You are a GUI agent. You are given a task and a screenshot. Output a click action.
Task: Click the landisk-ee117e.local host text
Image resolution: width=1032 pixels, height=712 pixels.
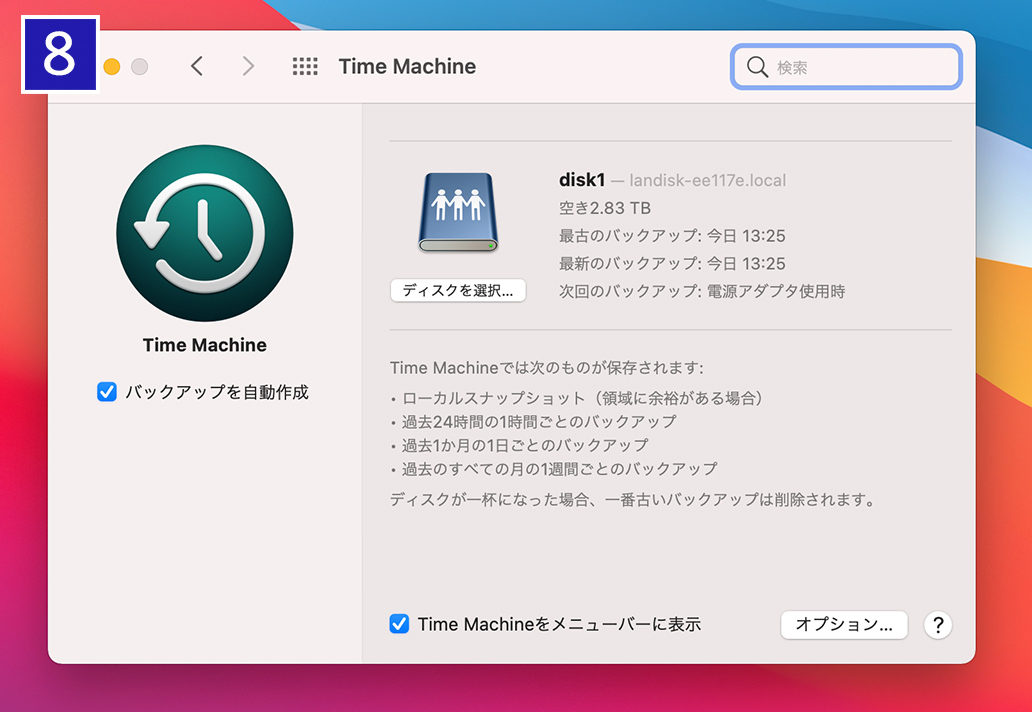[x=708, y=180]
